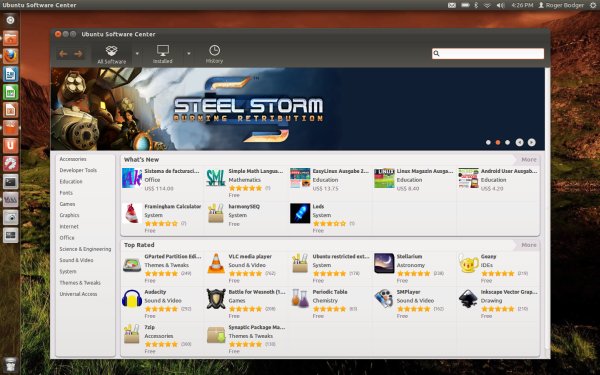Click the Ubuntu dash home launcher icon
The image size is (600, 375).
(x=10, y=20)
